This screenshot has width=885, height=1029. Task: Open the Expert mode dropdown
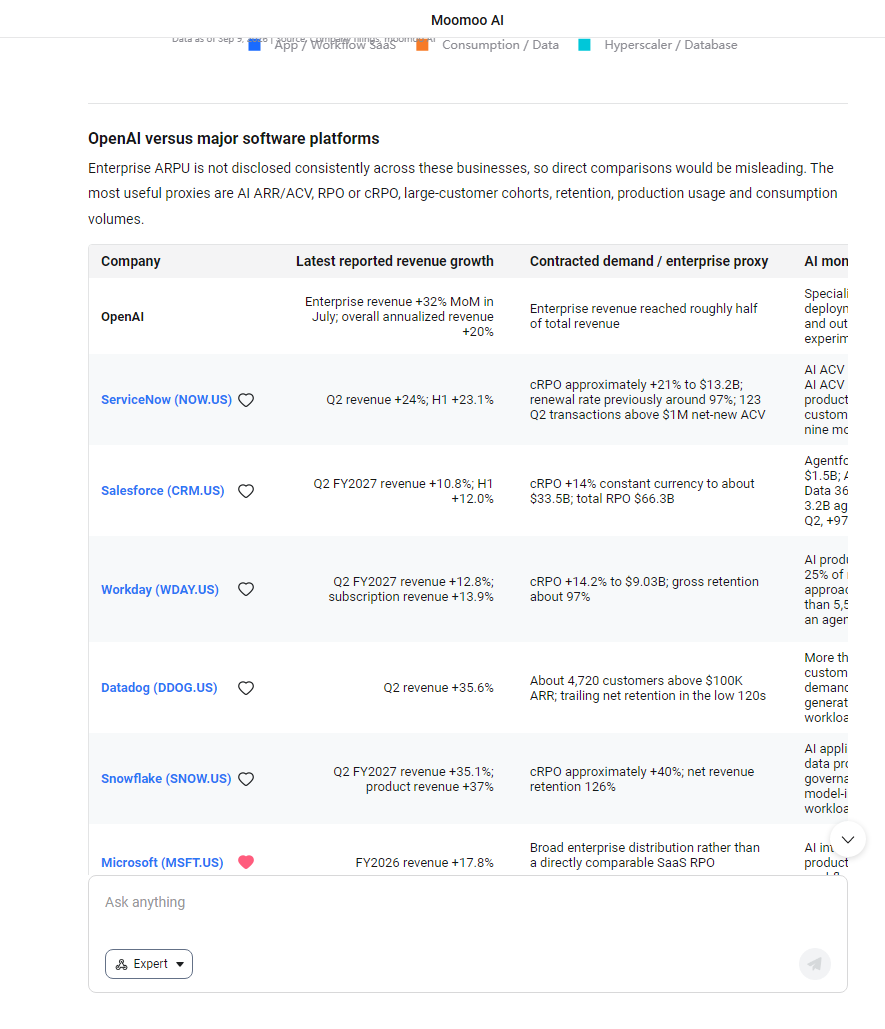pos(149,964)
